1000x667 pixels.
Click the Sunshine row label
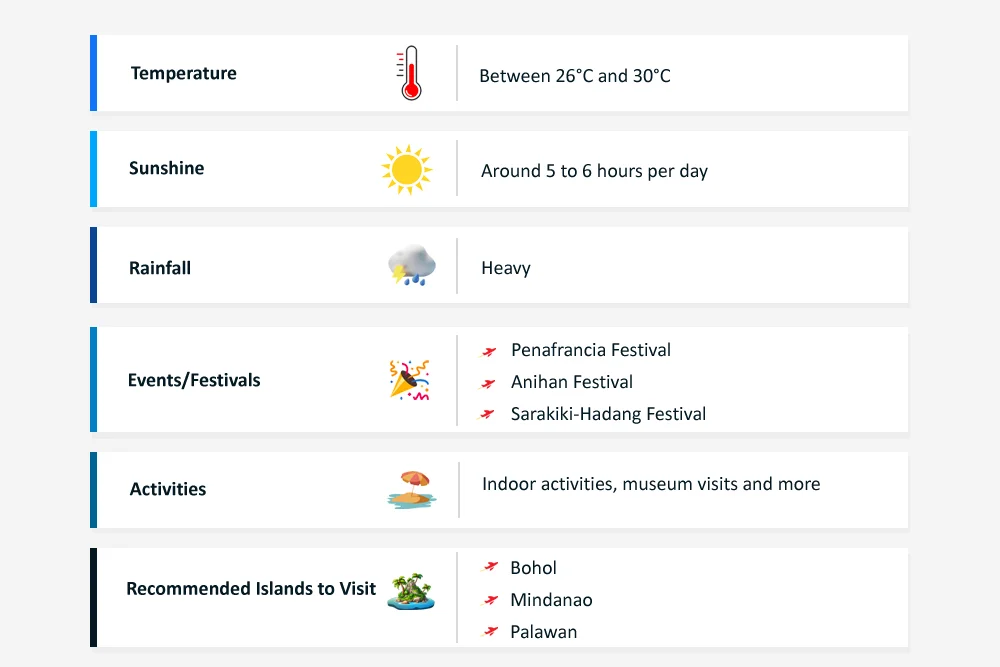tap(167, 169)
